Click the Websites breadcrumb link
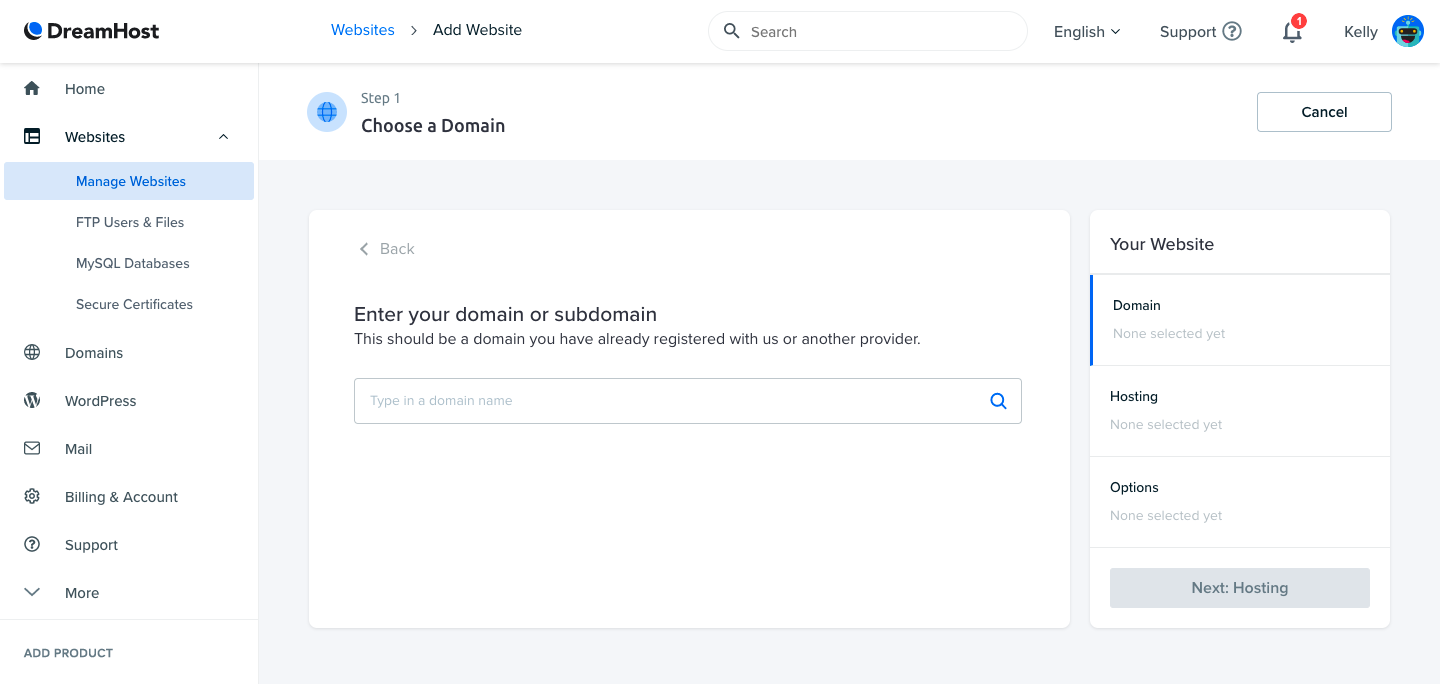This screenshot has width=1440, height=684. pyautogui.click(x=363, y=30)
